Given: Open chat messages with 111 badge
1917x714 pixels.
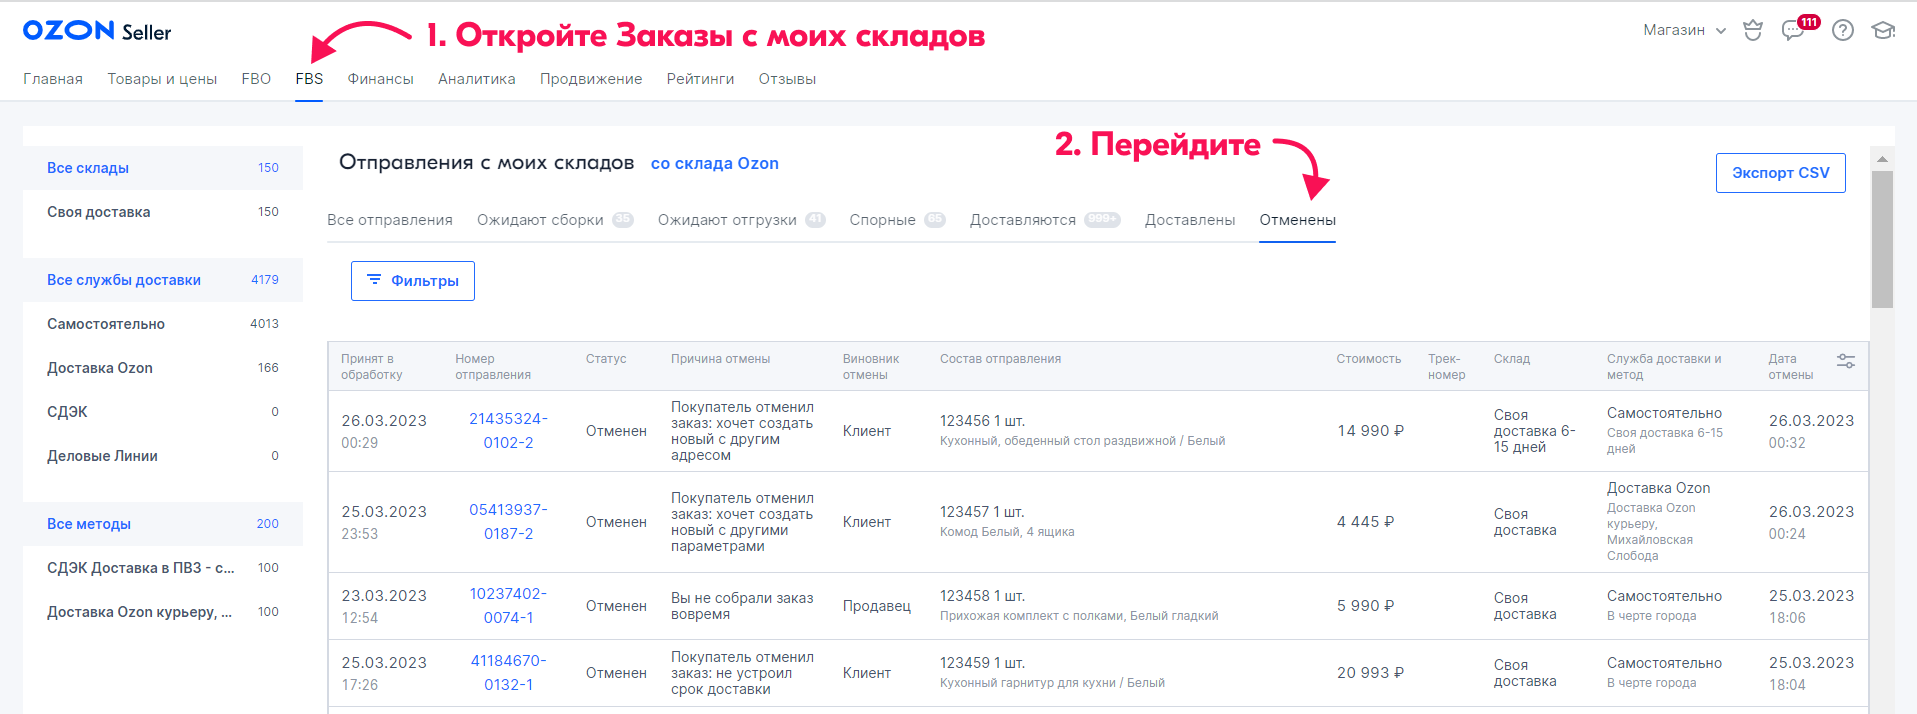Looking at the screenshot, I should click(x=1793, y=31).
